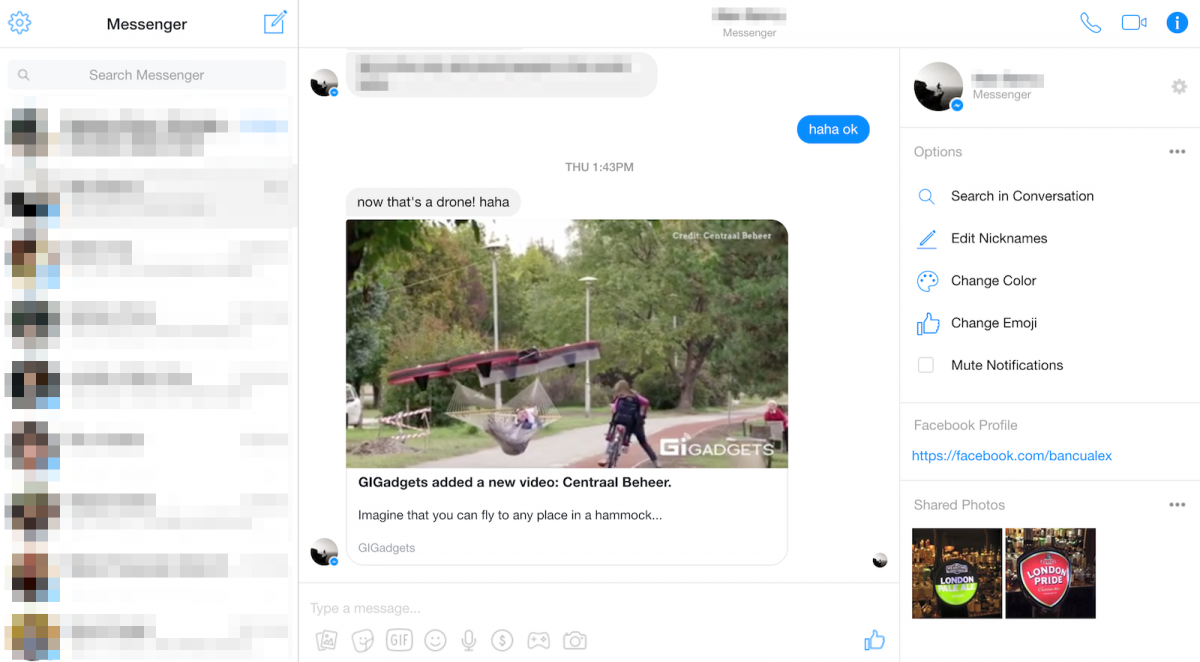Send a thumbs-up like
The height and width of the screenshot is (662, 1200).
(874, 640)
